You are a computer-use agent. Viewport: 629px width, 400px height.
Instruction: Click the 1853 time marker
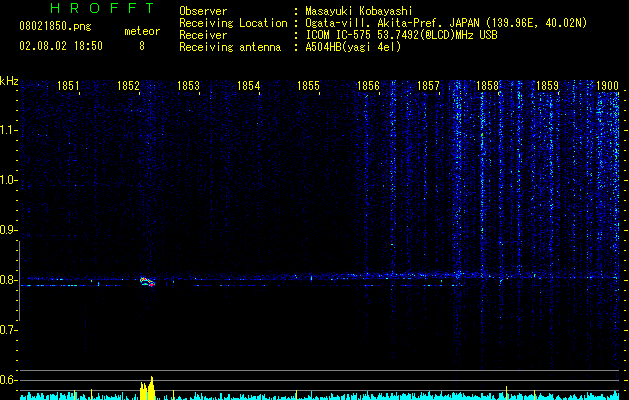pyautogui.click(x=188, y=86)
